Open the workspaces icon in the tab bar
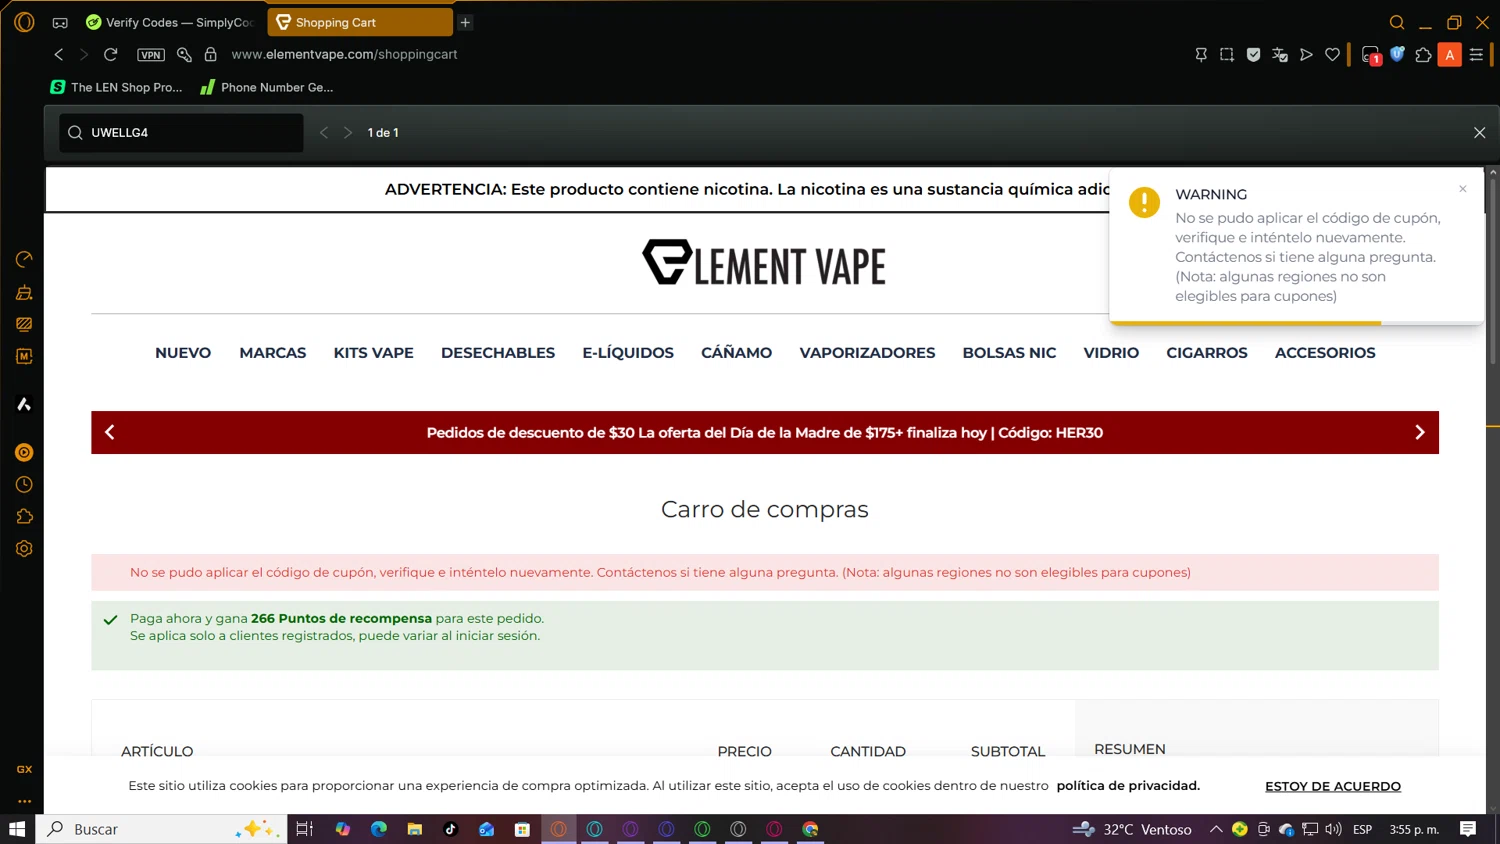Screen dimensions: 1500x844 pyautogui.click(x=60, y=22)
